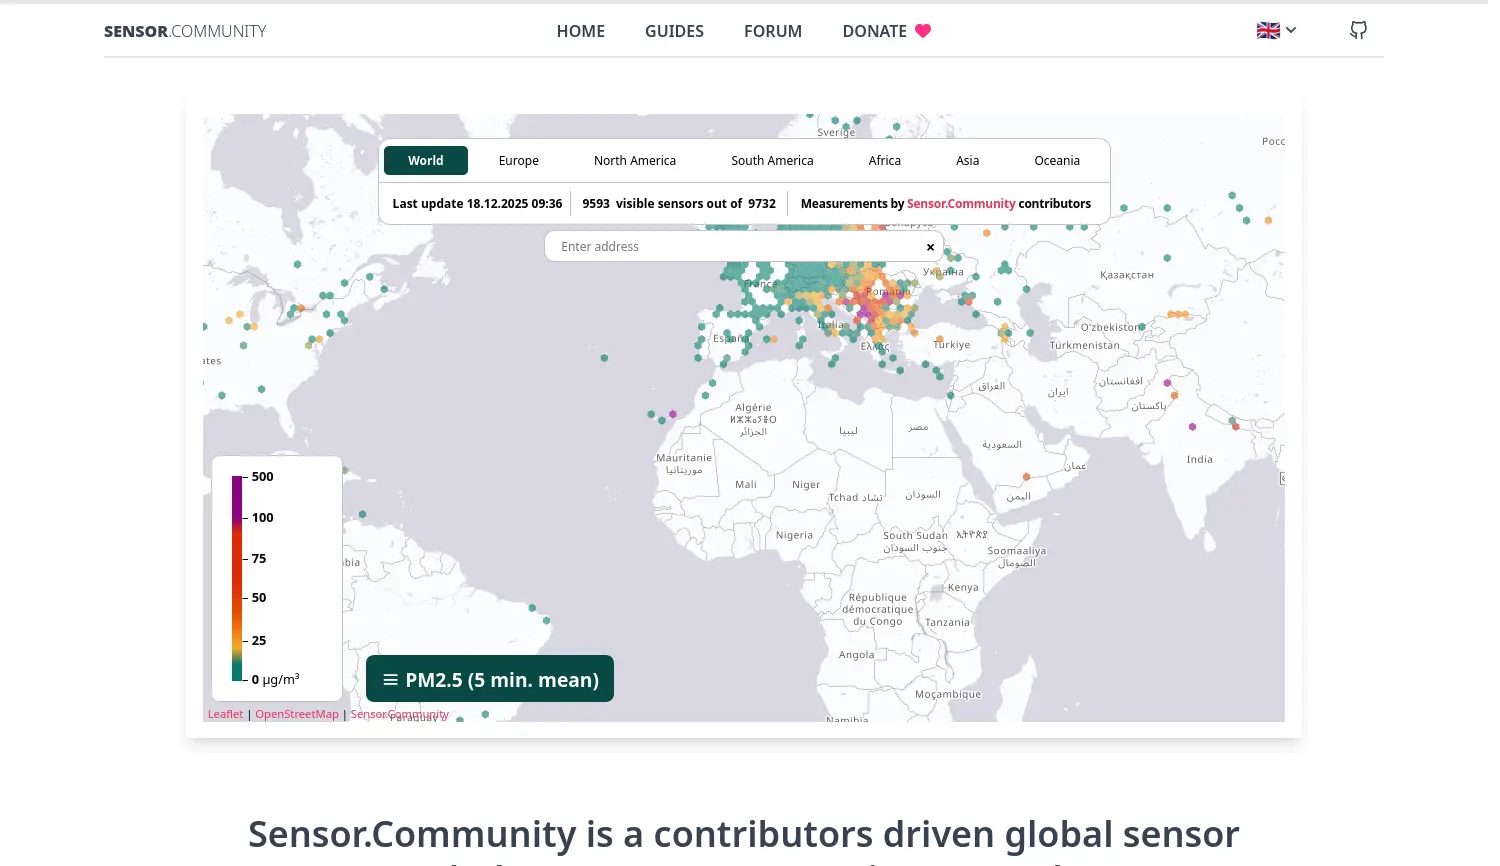Viewport: 1500px width, 866px height.
Task: Open the PM2.5 measurement type selector
Action: (x=489, y=679)
